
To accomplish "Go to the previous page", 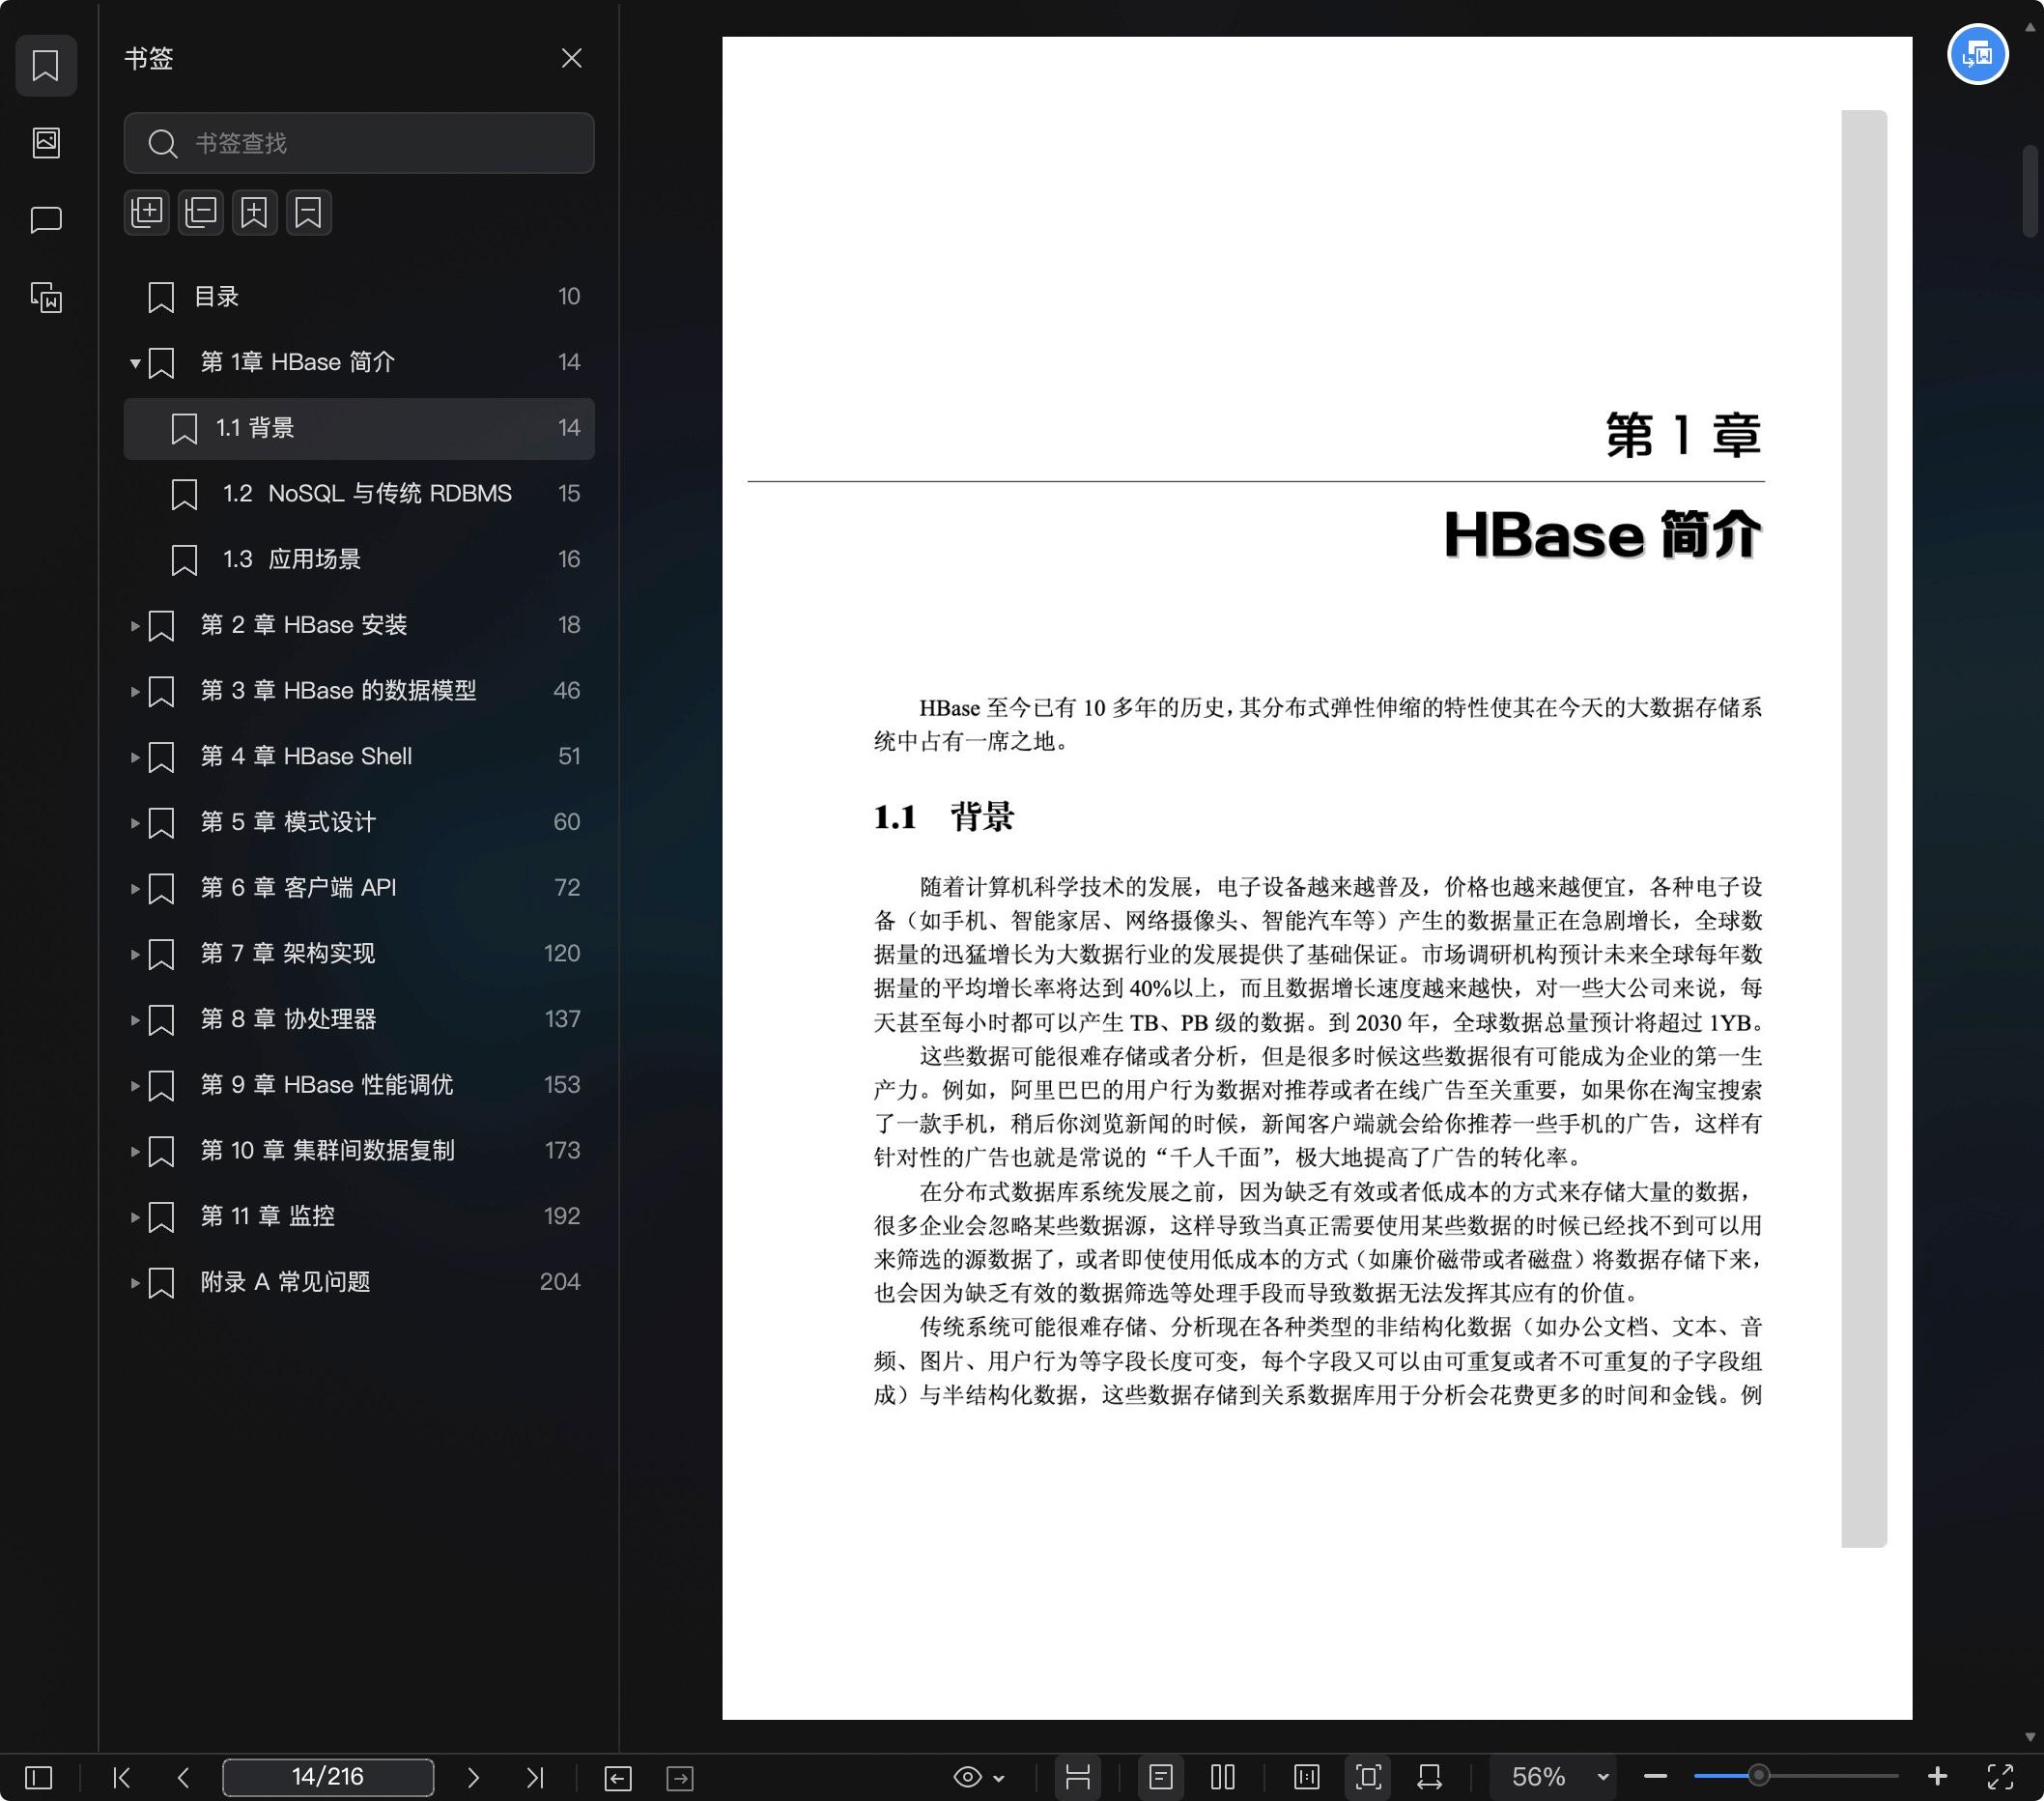I will pos(183,1777).
